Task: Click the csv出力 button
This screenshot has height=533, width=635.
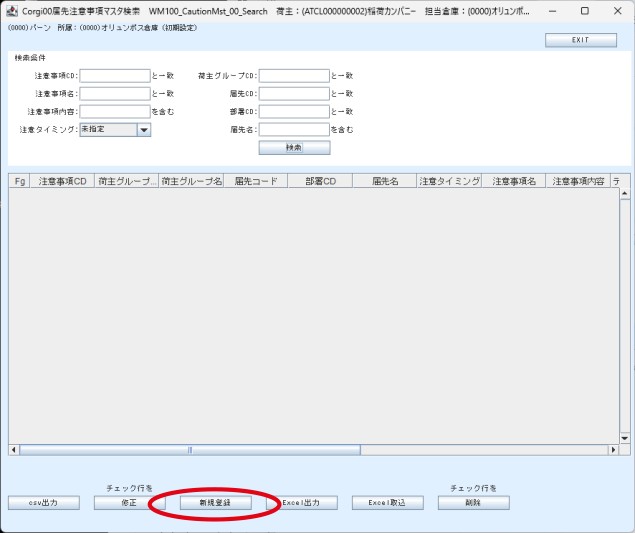Action: click(x=44, y=503)
